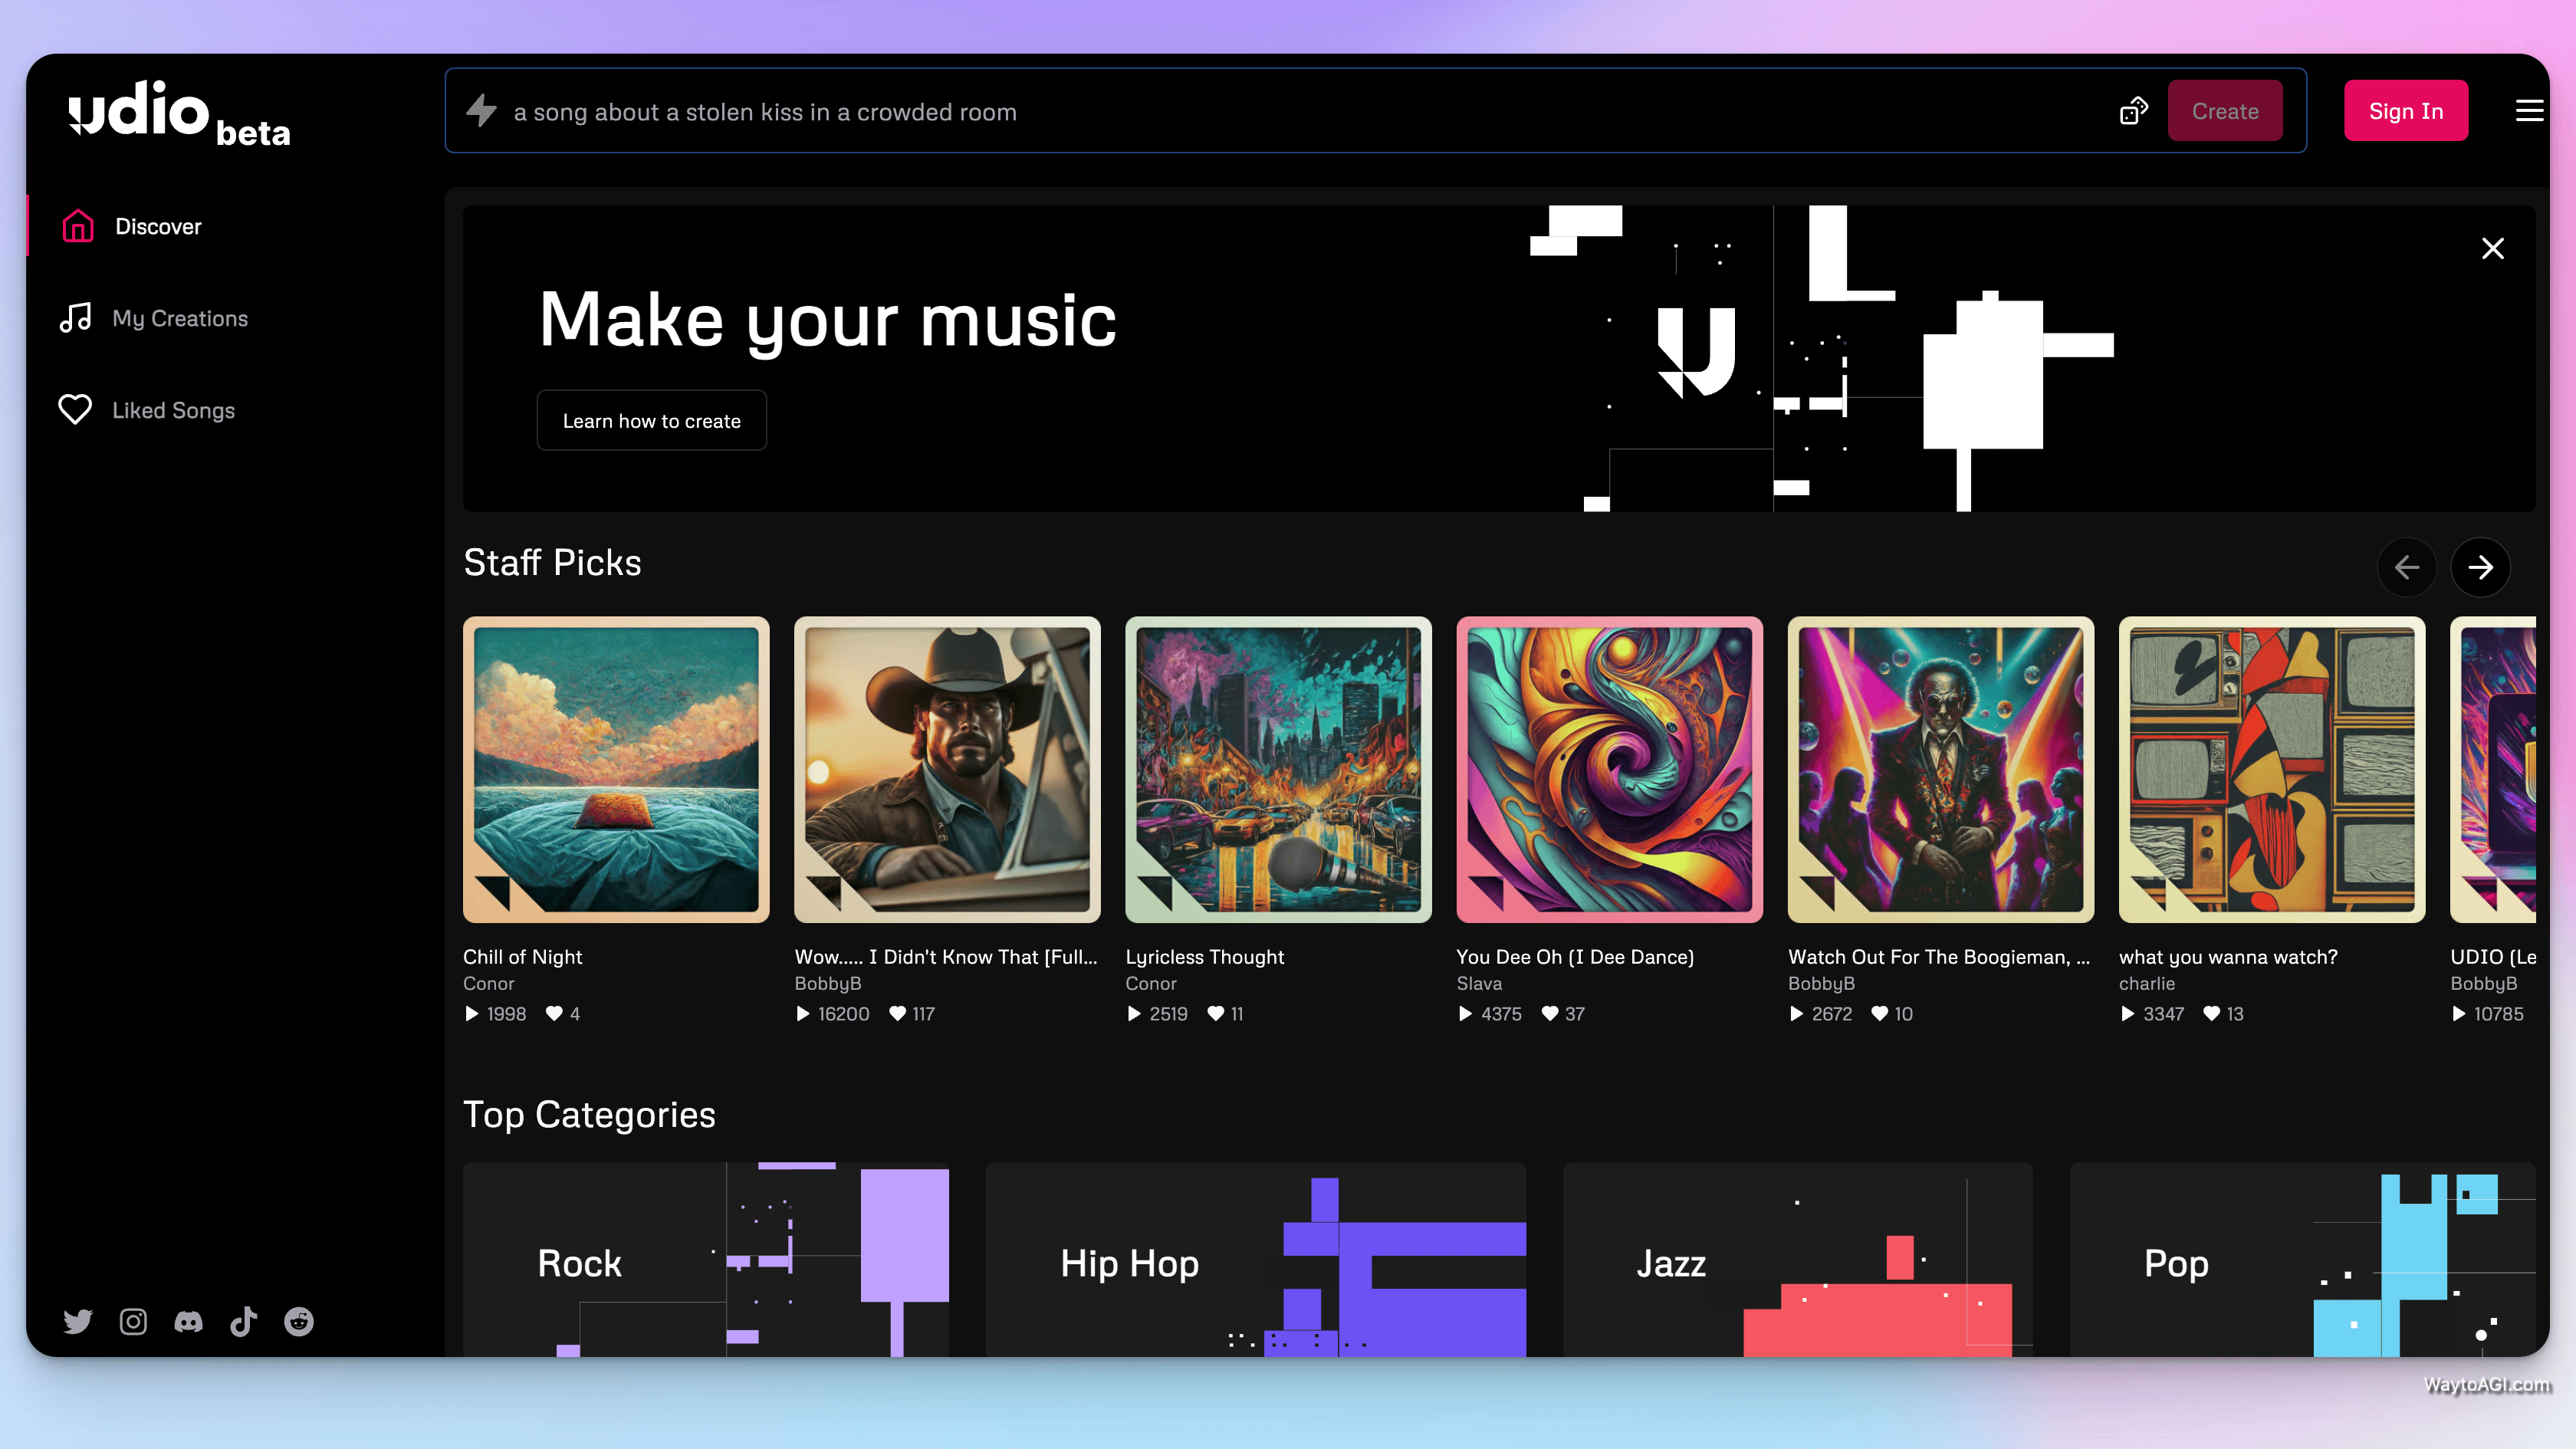Open Udio's Instagram icon
The image size is (2576, 1449).
(133, 1321)
